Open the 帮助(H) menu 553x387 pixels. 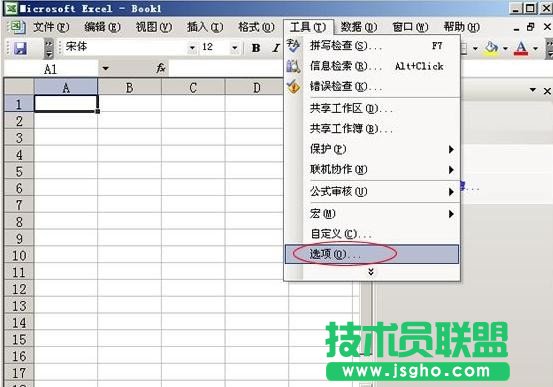coord(461,27)
